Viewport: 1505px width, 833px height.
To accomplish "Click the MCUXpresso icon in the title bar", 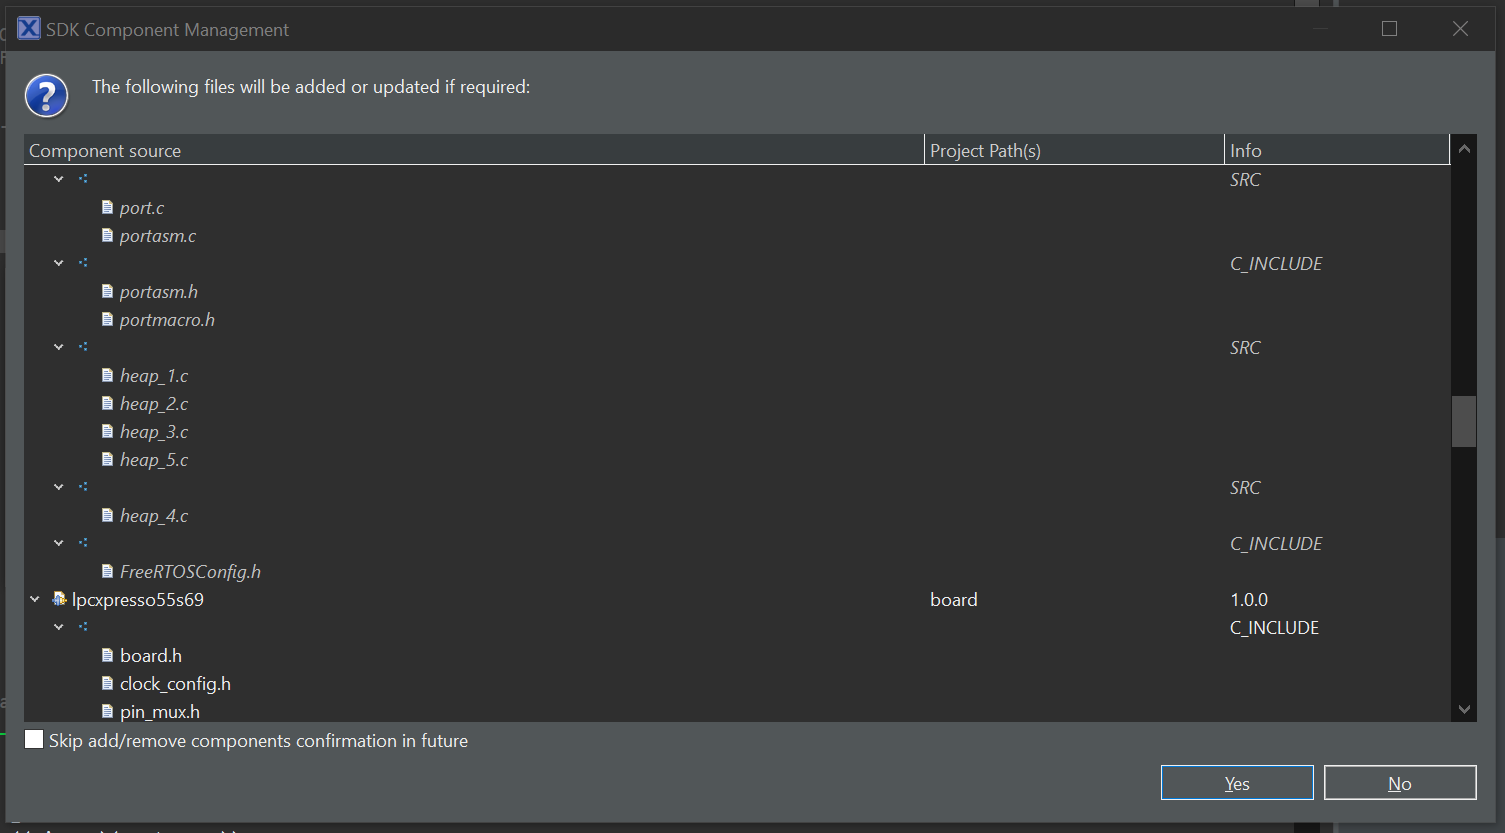I will pyautogui.click(x=28, y=28).
